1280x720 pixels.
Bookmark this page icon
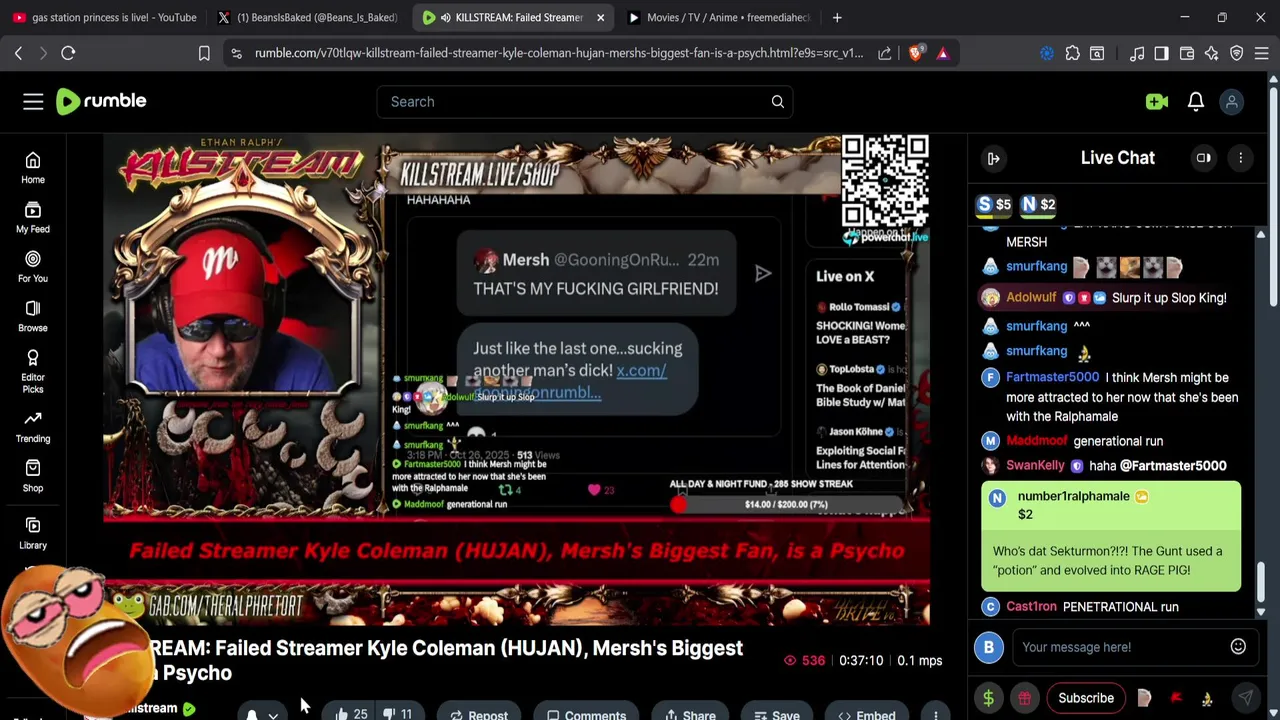pos(204,53)
